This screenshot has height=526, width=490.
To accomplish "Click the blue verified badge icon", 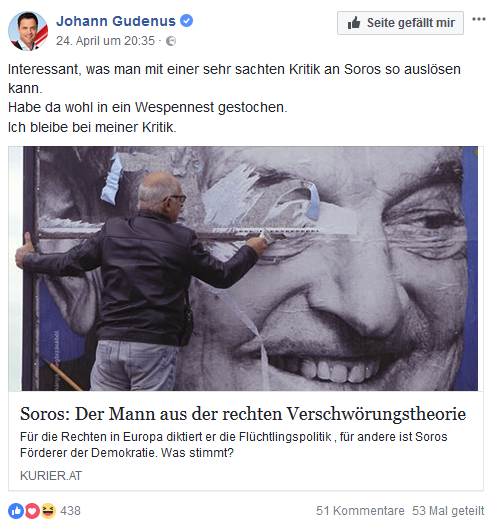I will [186, 21].
